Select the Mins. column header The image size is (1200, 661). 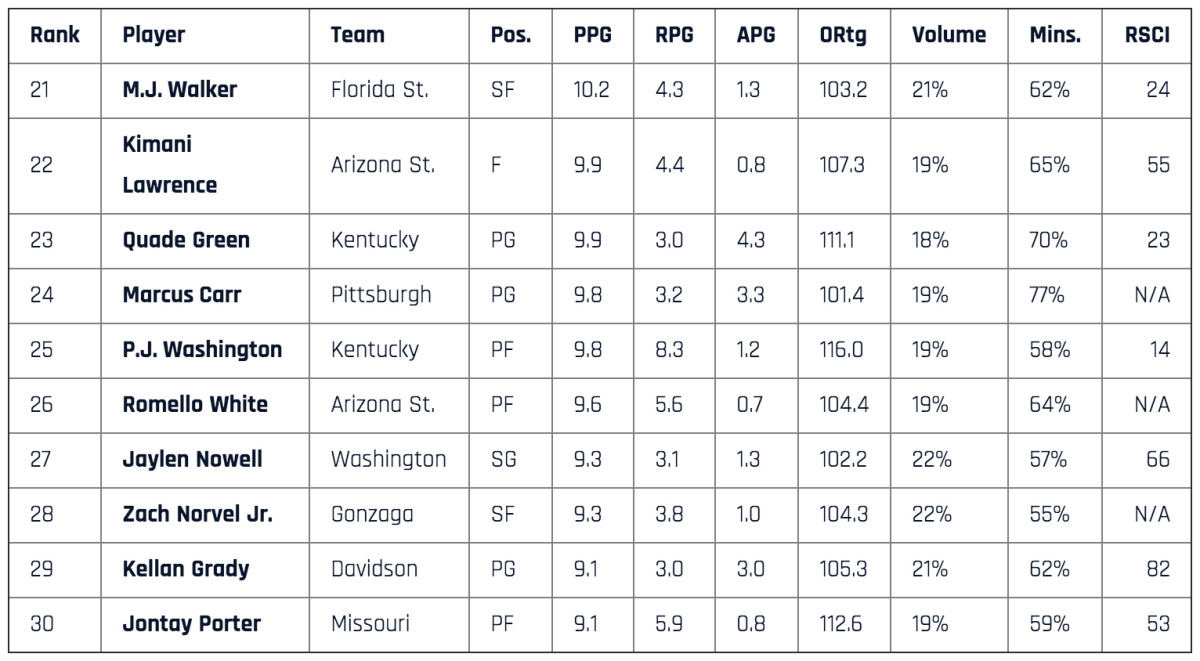tap(1055, 35)
